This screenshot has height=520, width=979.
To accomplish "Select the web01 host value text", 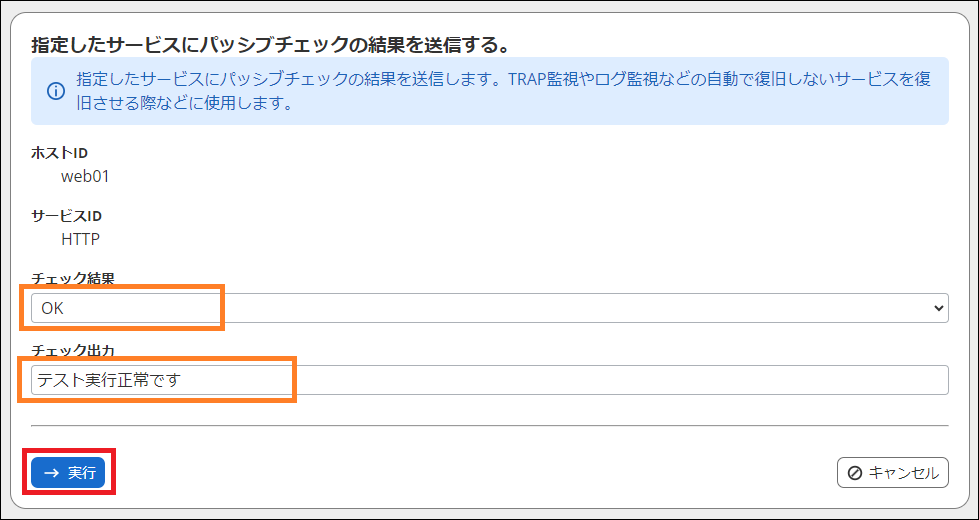I will (x=85, y=177).
